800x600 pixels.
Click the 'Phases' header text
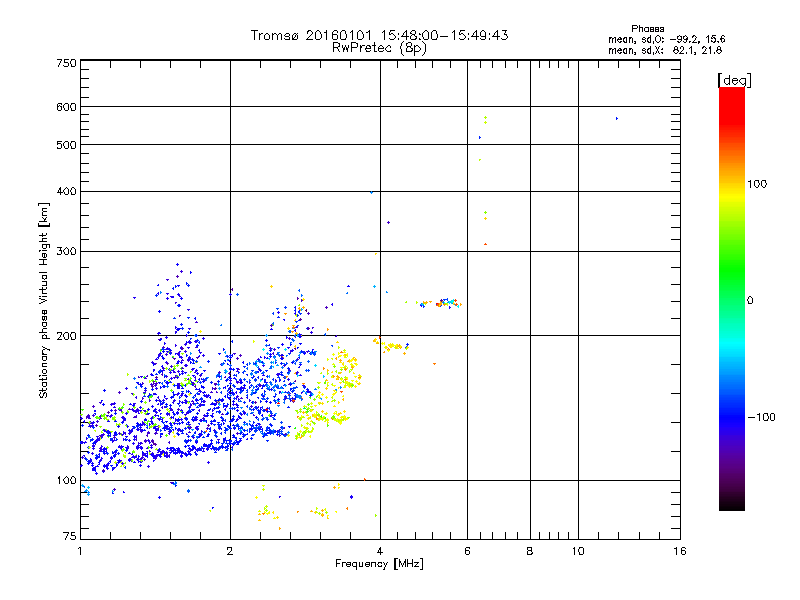tap(647, 29)
